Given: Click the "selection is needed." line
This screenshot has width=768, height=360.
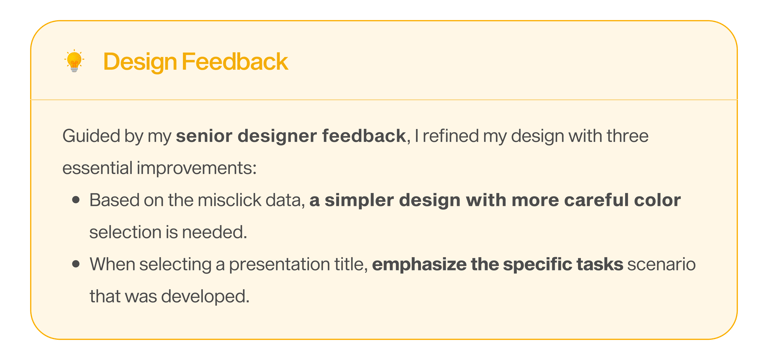Looking at the screenshot, I should 168,233.
